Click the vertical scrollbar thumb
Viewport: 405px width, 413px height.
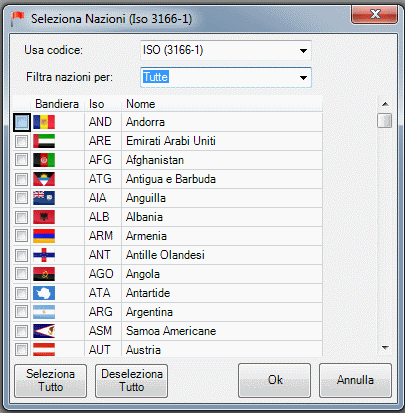point(384,120)
